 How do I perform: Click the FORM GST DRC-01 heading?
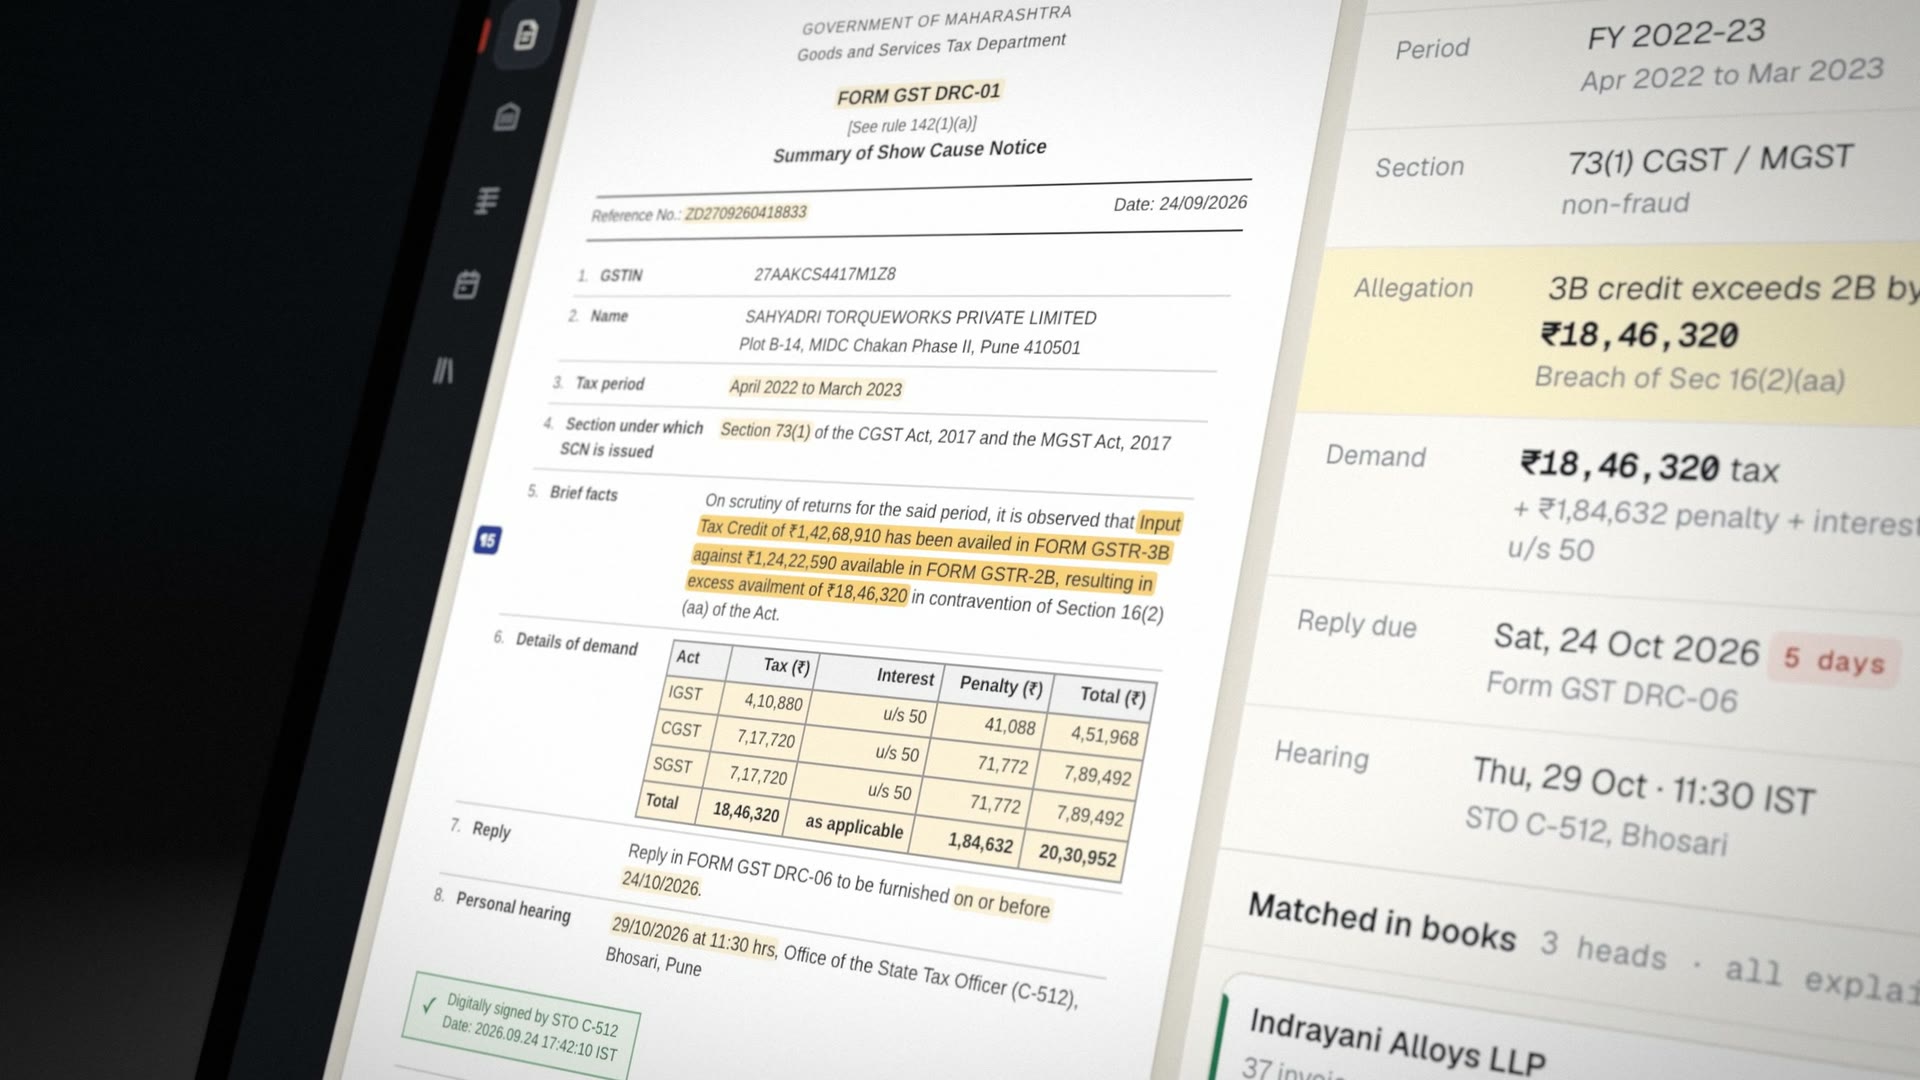[x=918, y=94]
